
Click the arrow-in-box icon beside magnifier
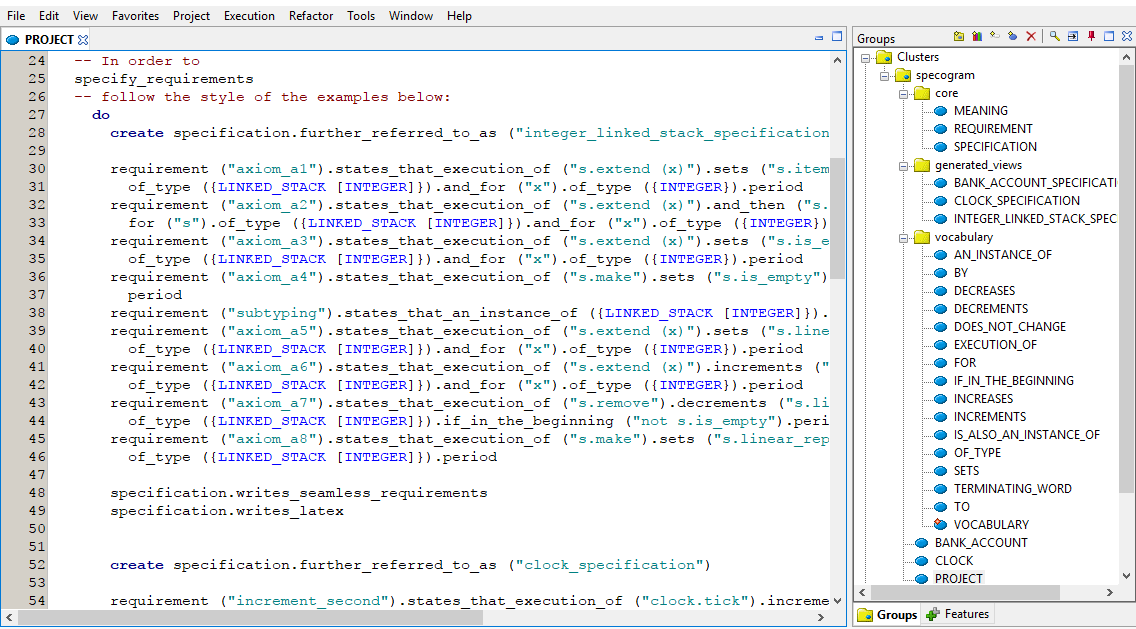1072,37
